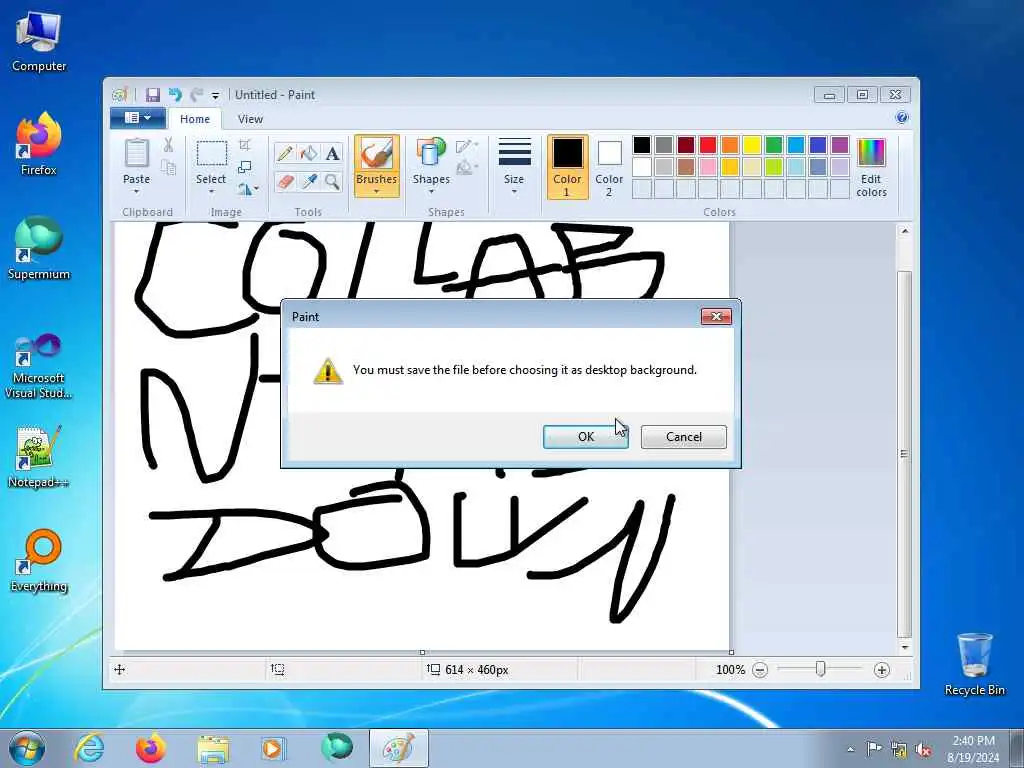Click the Brushes tool icon
The width and height of the screenshot is (1024, 768).
376,154
